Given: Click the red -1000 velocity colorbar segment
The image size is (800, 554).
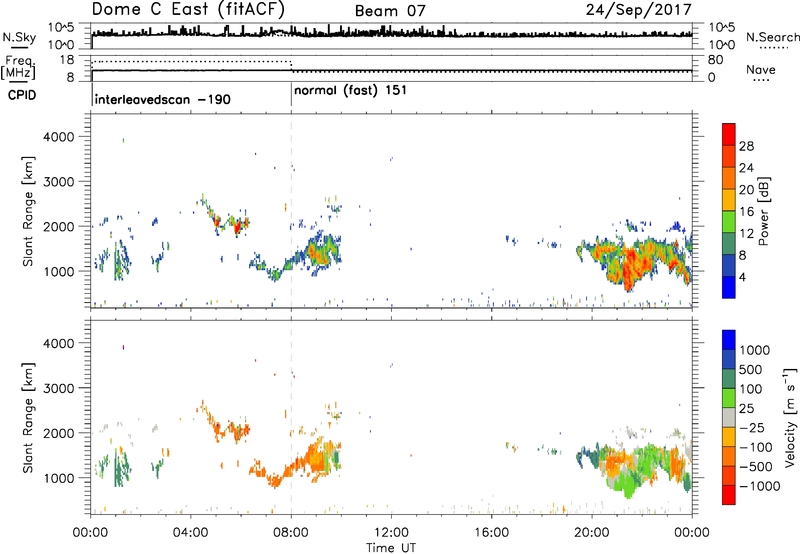Looking at the screenshot, I should click(729, 495).
